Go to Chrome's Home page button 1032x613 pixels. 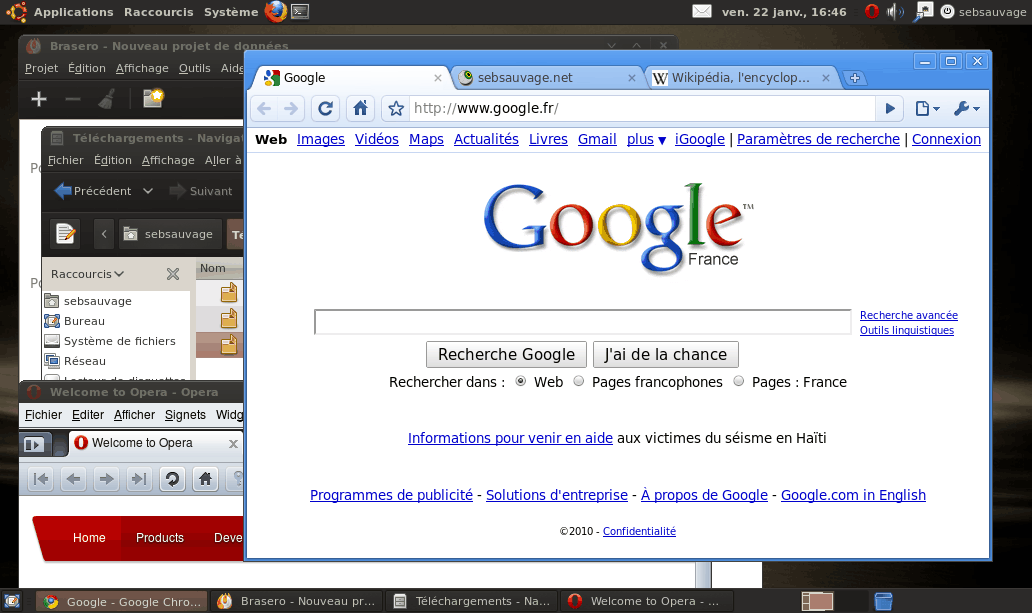pyautogui.click(x=361, y=109)
